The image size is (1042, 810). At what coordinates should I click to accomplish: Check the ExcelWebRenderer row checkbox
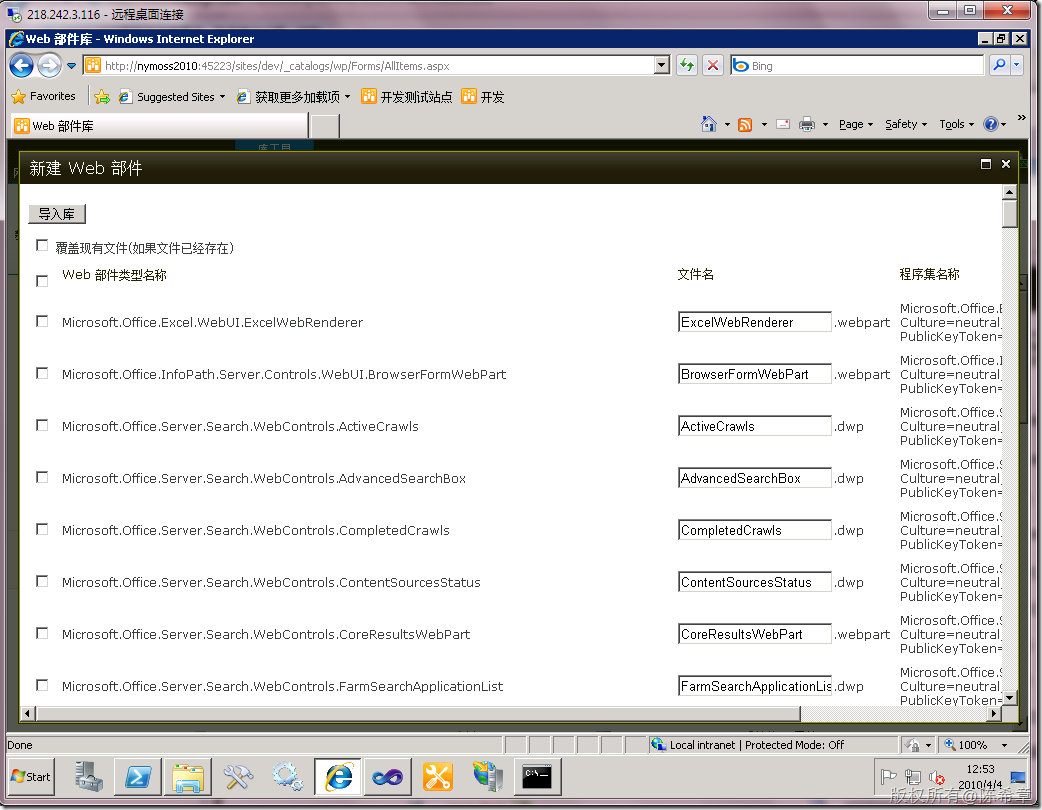42,322
